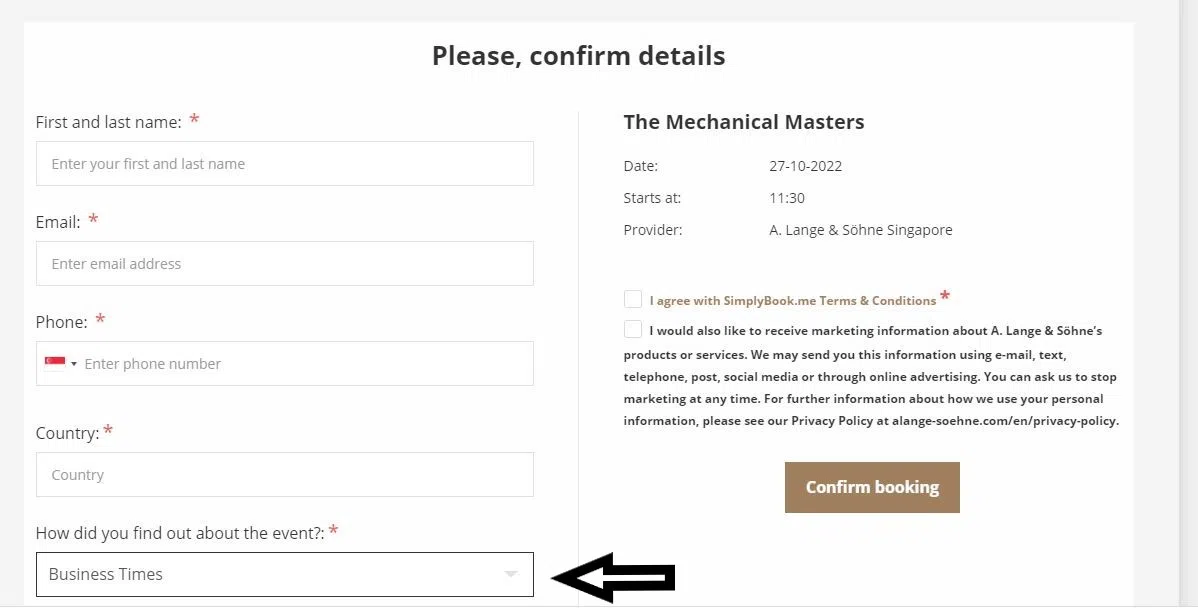Tick the SimplyBook.me Terms & Conditions checkbox

click(x=633, y=299)
